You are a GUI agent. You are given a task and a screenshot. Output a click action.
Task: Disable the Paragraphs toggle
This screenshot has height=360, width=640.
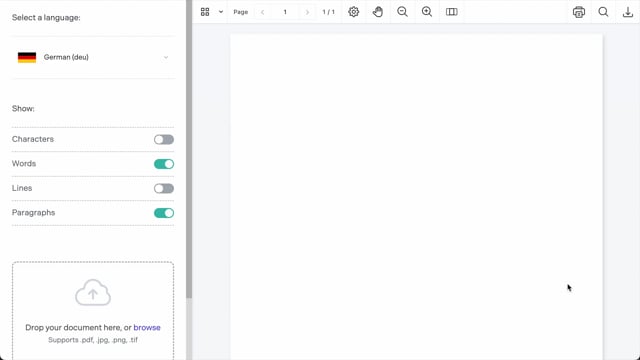click(164, 213)
